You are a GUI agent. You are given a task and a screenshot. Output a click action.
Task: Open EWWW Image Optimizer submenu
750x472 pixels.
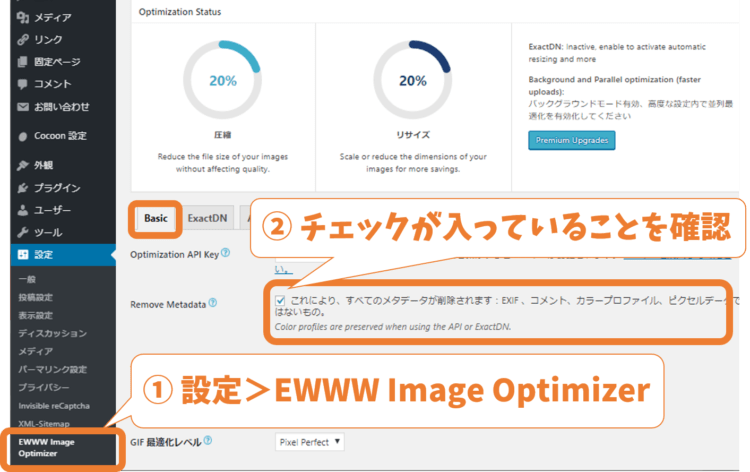coord(46,448)
